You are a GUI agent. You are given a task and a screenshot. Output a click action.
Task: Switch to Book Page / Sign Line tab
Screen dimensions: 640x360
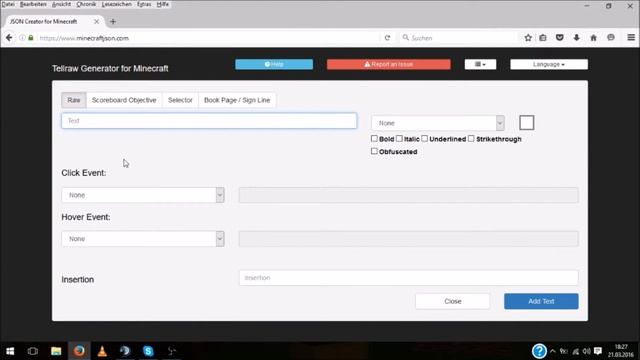[237, 100]
